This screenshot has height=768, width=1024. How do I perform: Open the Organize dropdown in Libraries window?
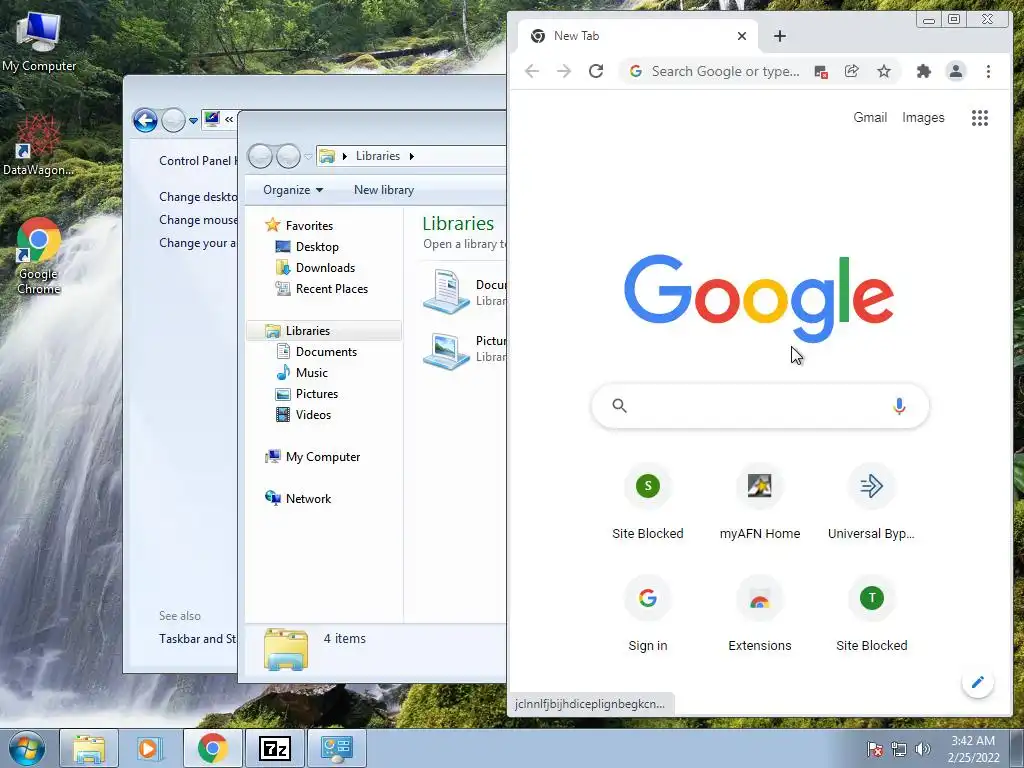click(x=293, y=190)
